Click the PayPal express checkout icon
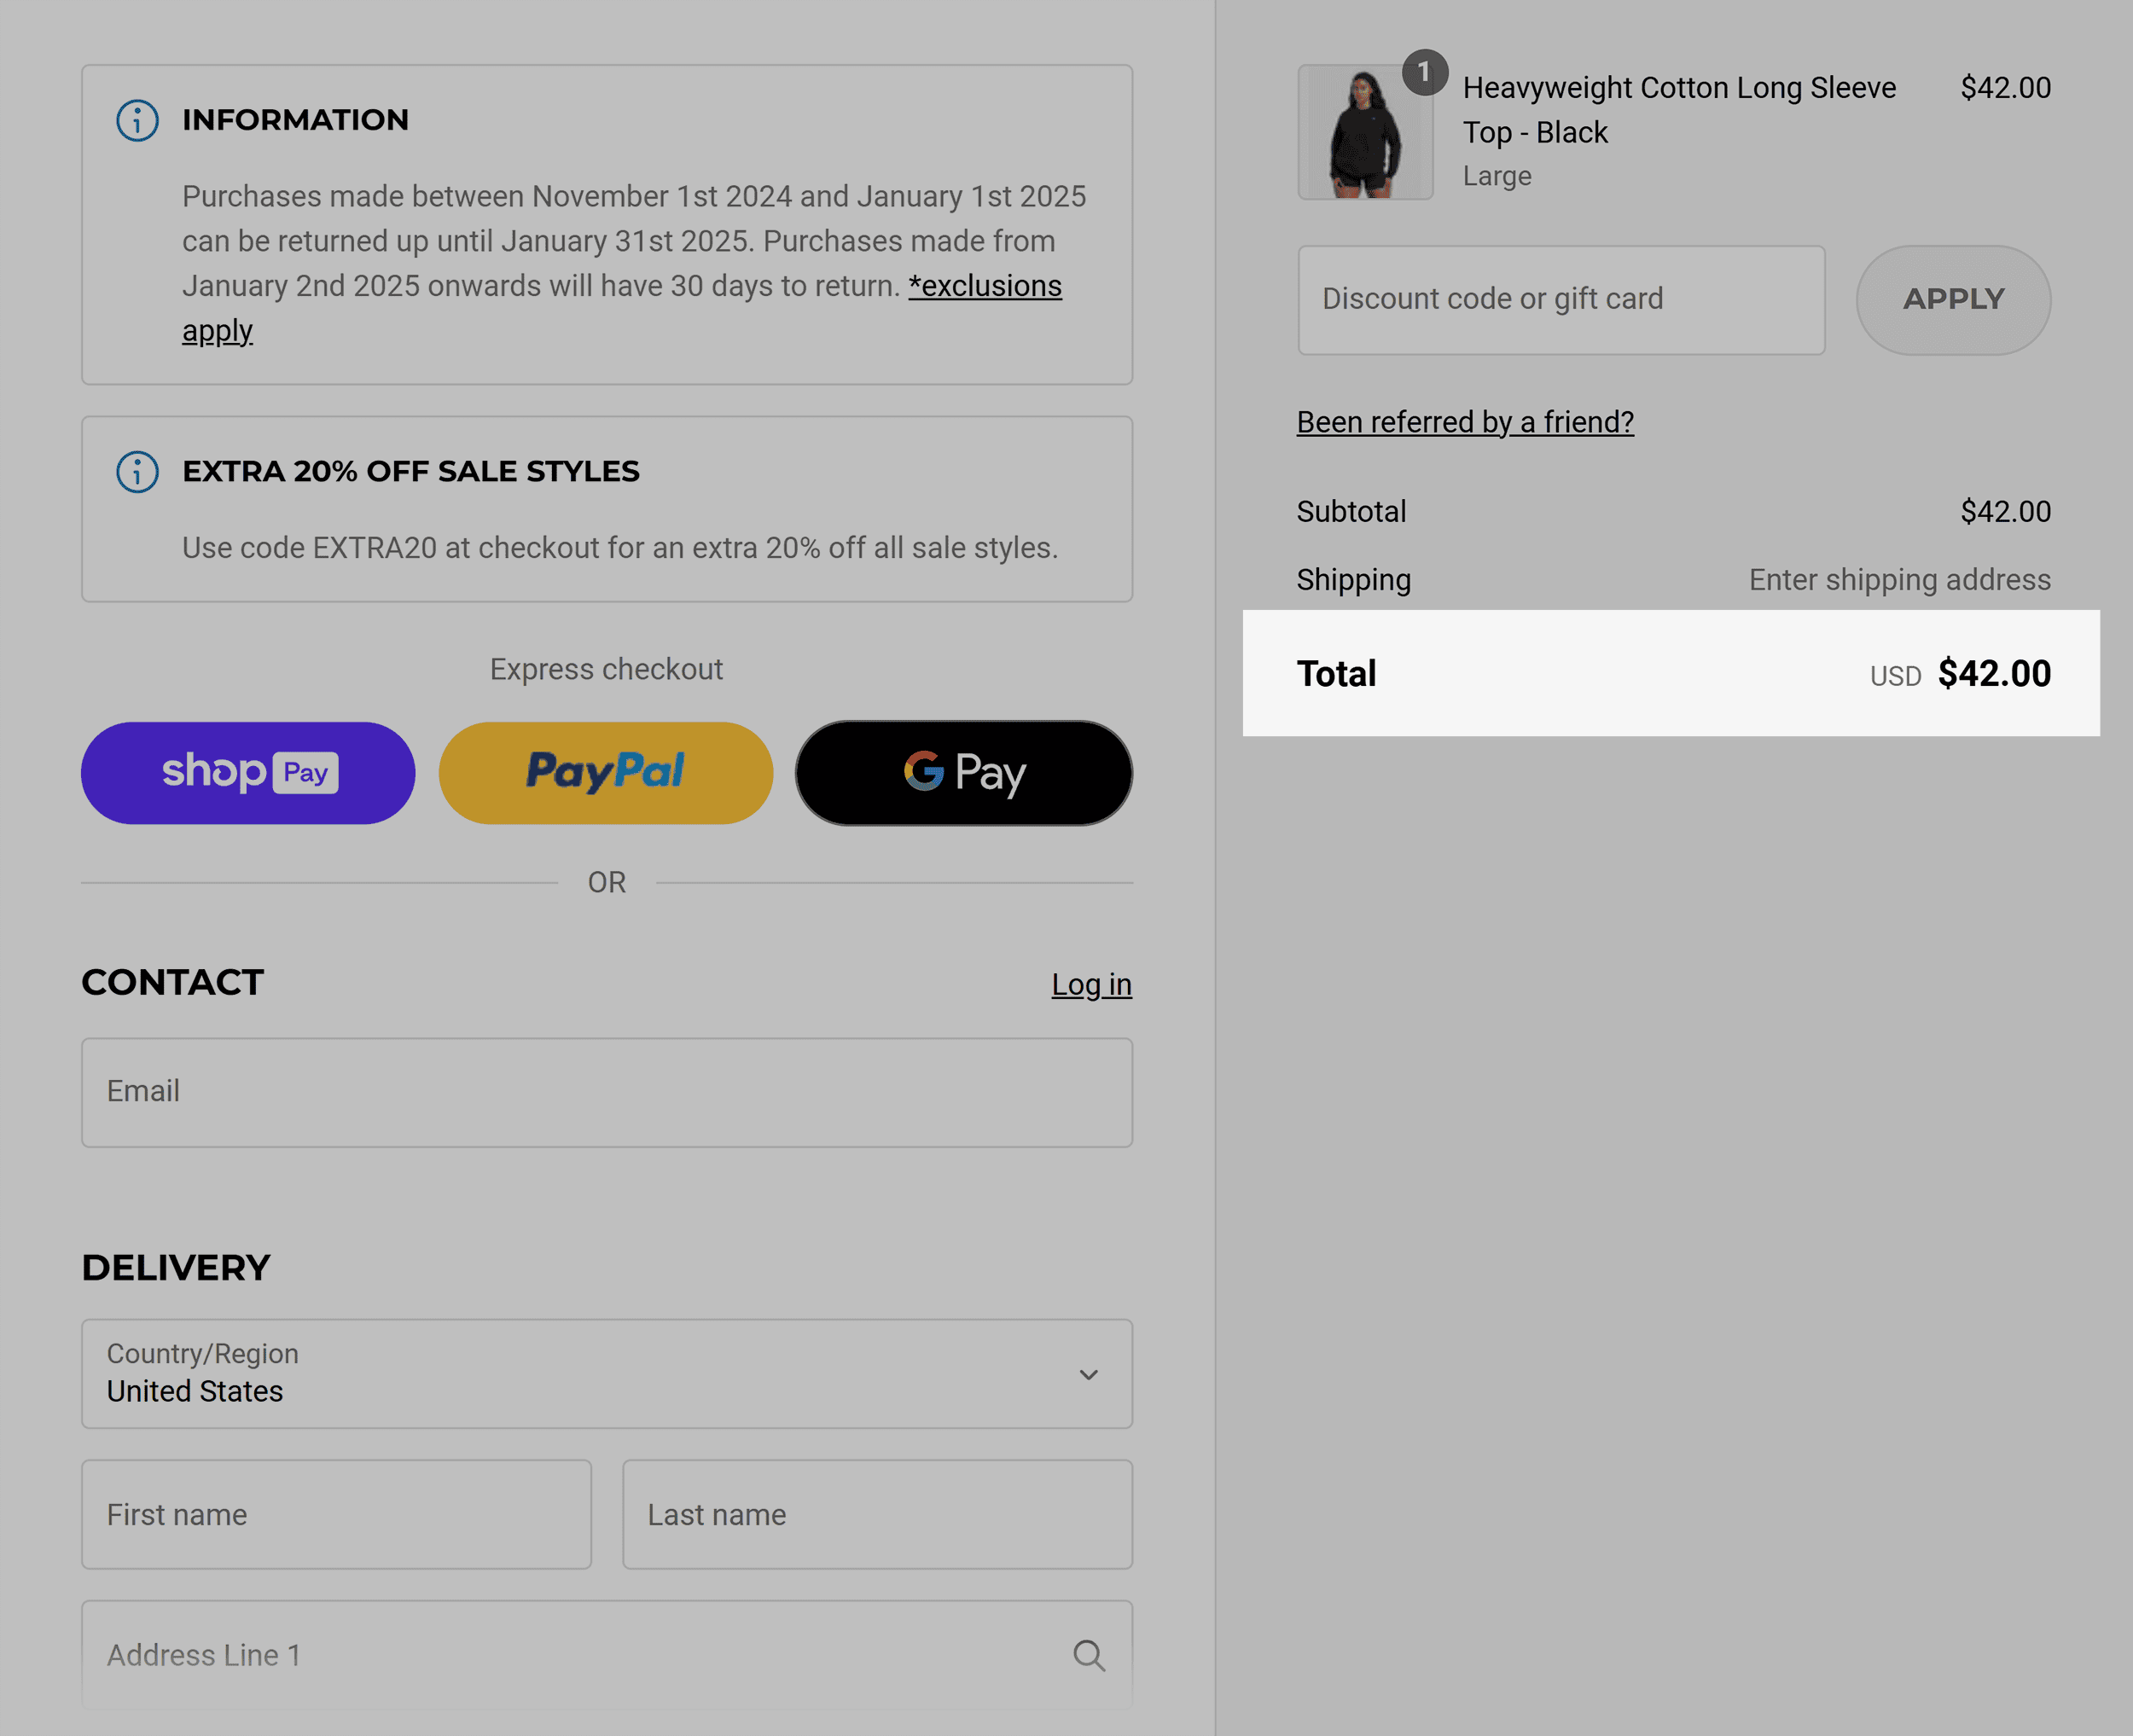Screen dimensions: 2133x1736 606,772
